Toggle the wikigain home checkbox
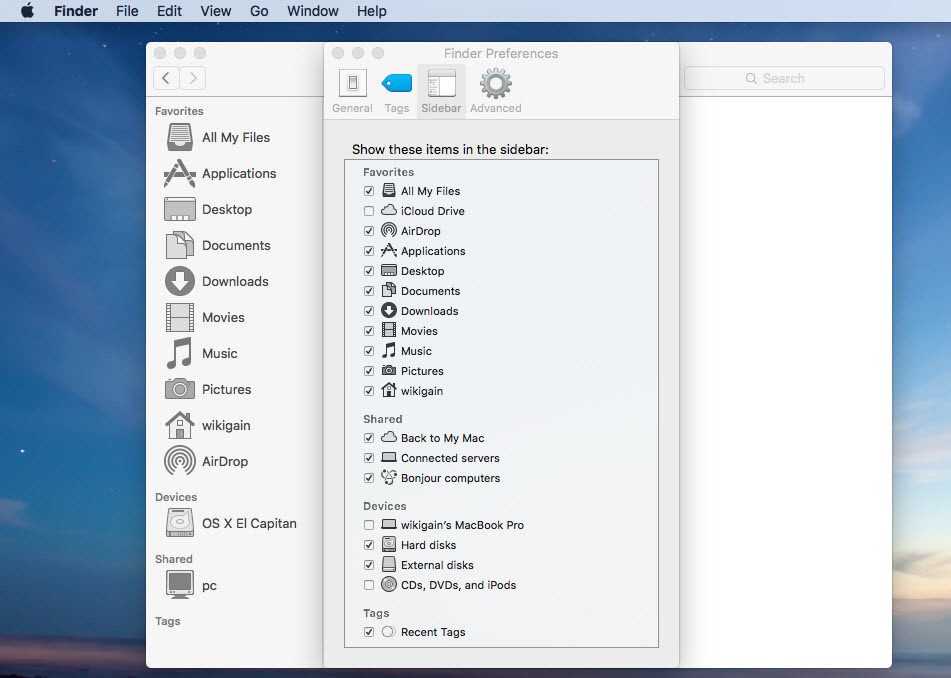951x678 pixels. coord(369,391)
